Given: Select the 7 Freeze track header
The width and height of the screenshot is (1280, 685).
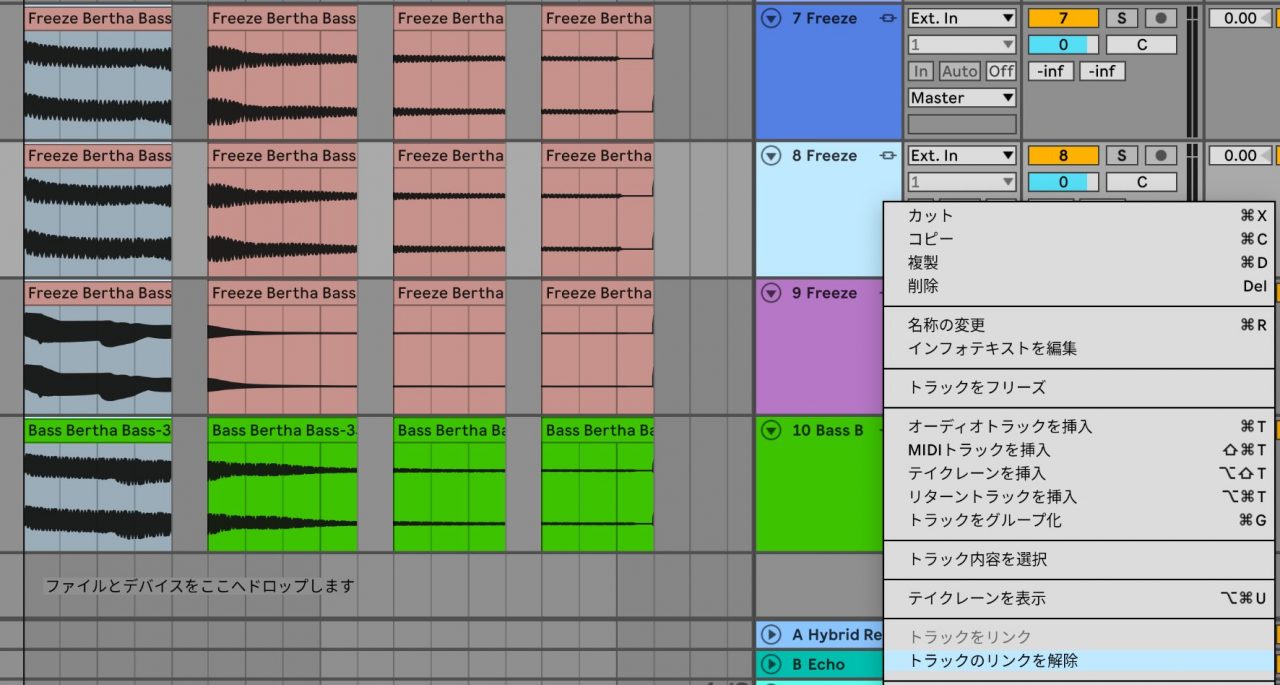Looking at the screenshot, I should (829, 72).
